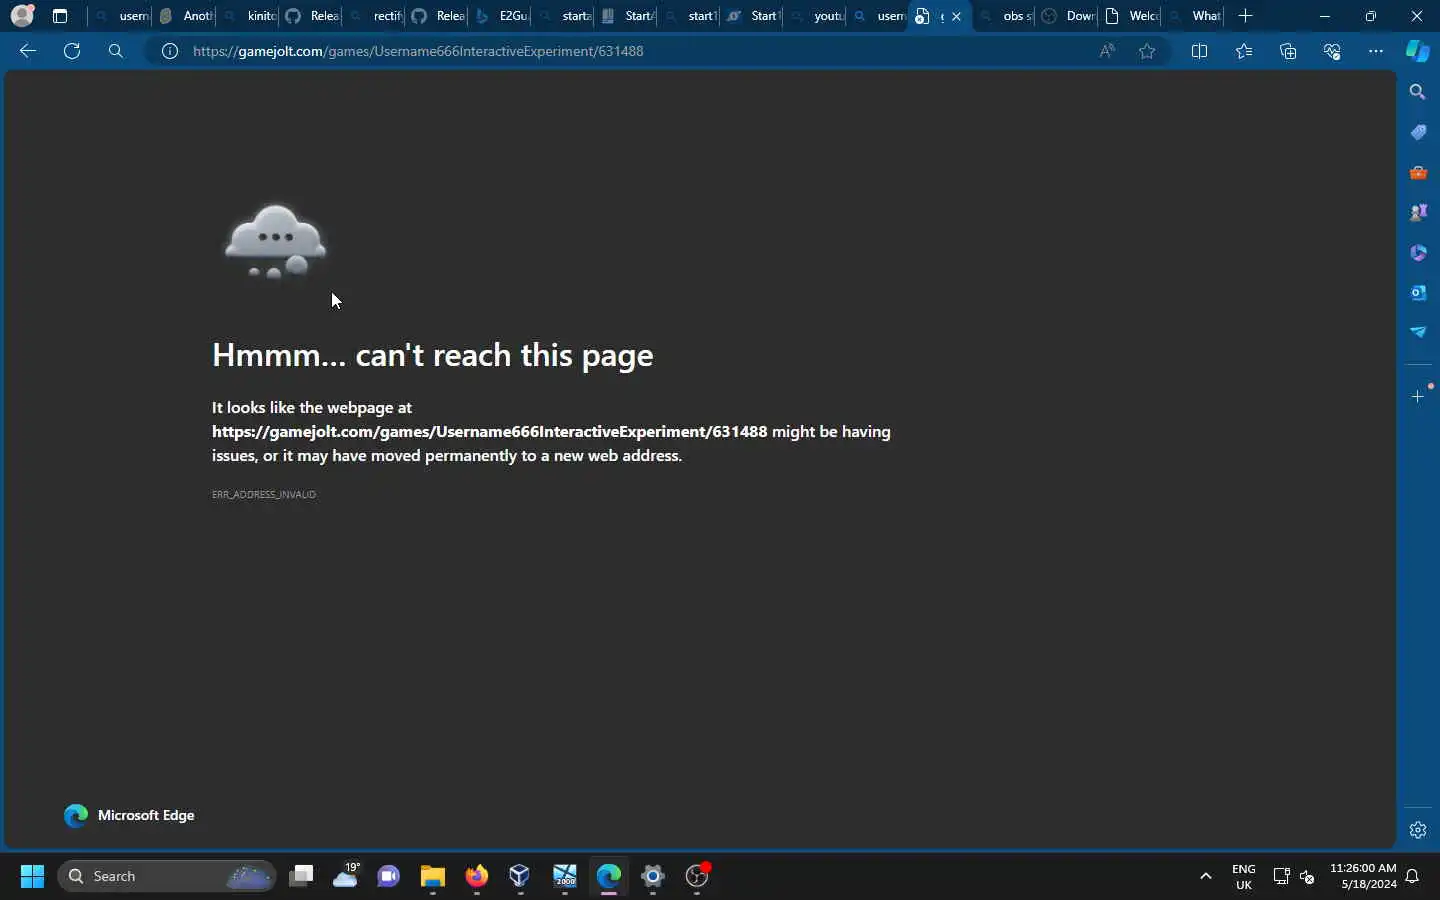Open the weather widget on taskbar
This screenshot has width=1440, height=900.
[346, 876]
